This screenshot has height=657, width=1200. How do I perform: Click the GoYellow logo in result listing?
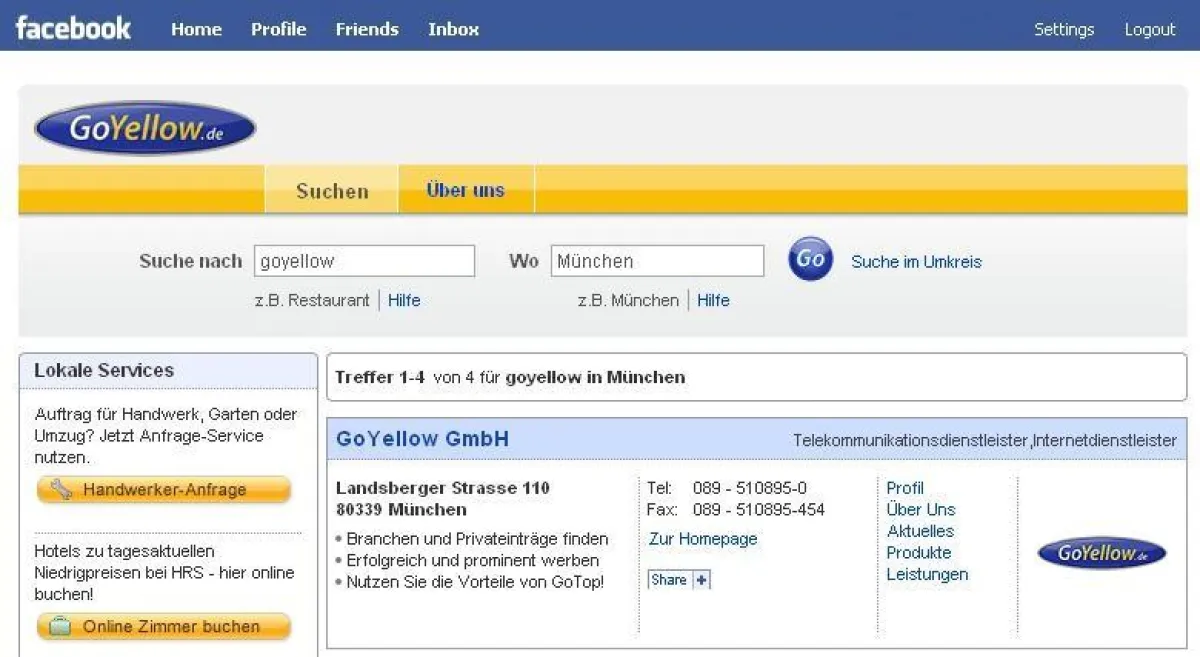tap(1101, 553)
